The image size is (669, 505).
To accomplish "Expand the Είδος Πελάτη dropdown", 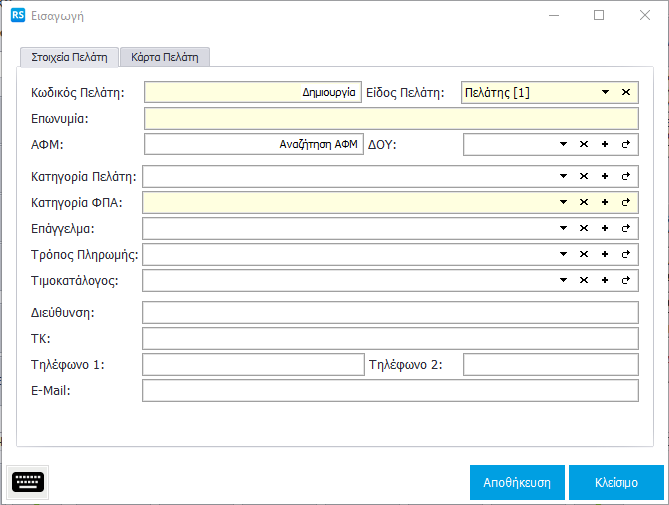I will [x=605, y=93].
